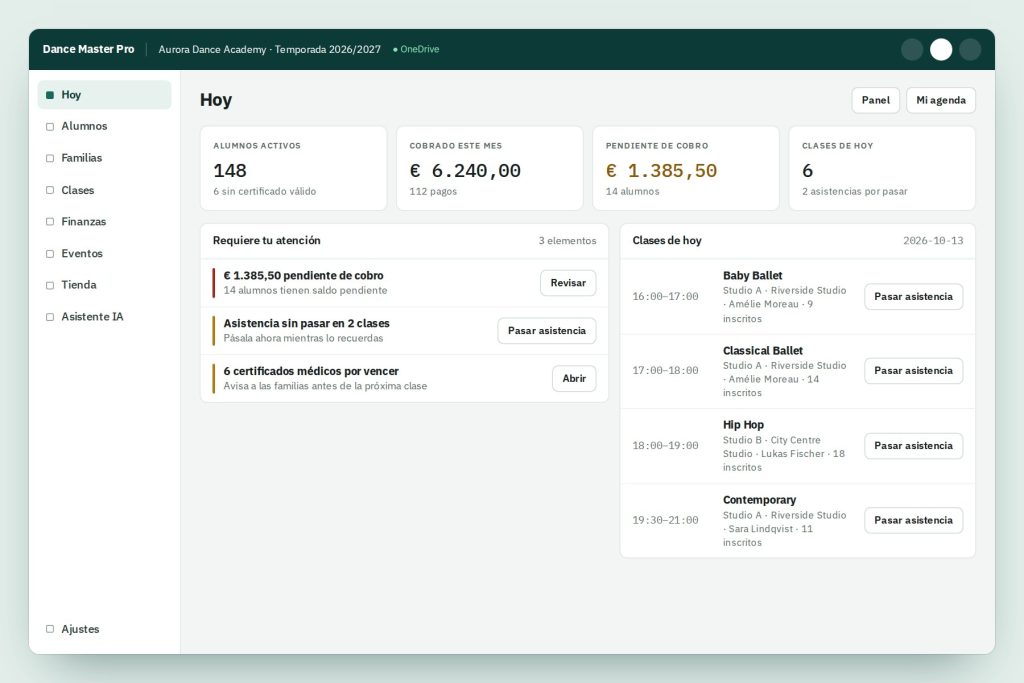Click the first dark circle in header
This screenshot has height=683, width=1024.
point(912,50)
